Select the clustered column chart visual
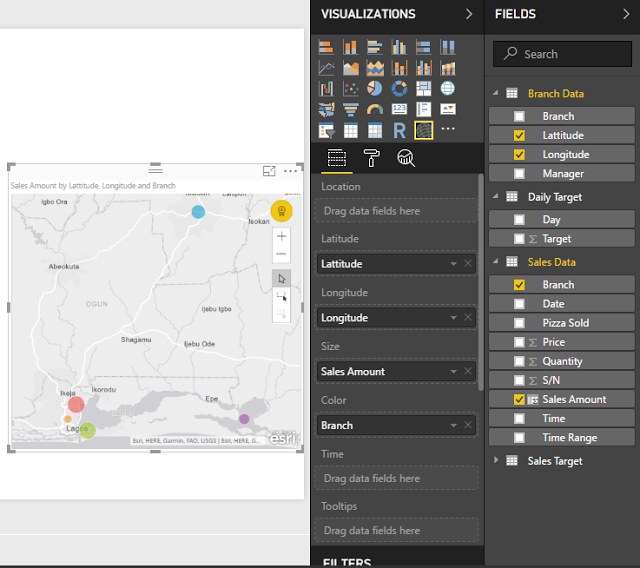The height and width of the screenshot is (568, 640). point(399,47)
